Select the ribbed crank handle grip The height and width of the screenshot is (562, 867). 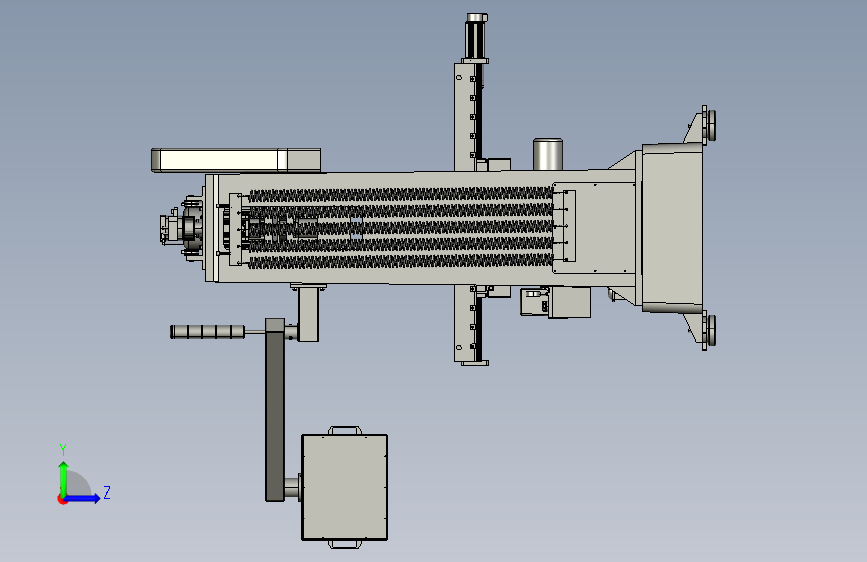pyautogui.click(x=207, y=331)
